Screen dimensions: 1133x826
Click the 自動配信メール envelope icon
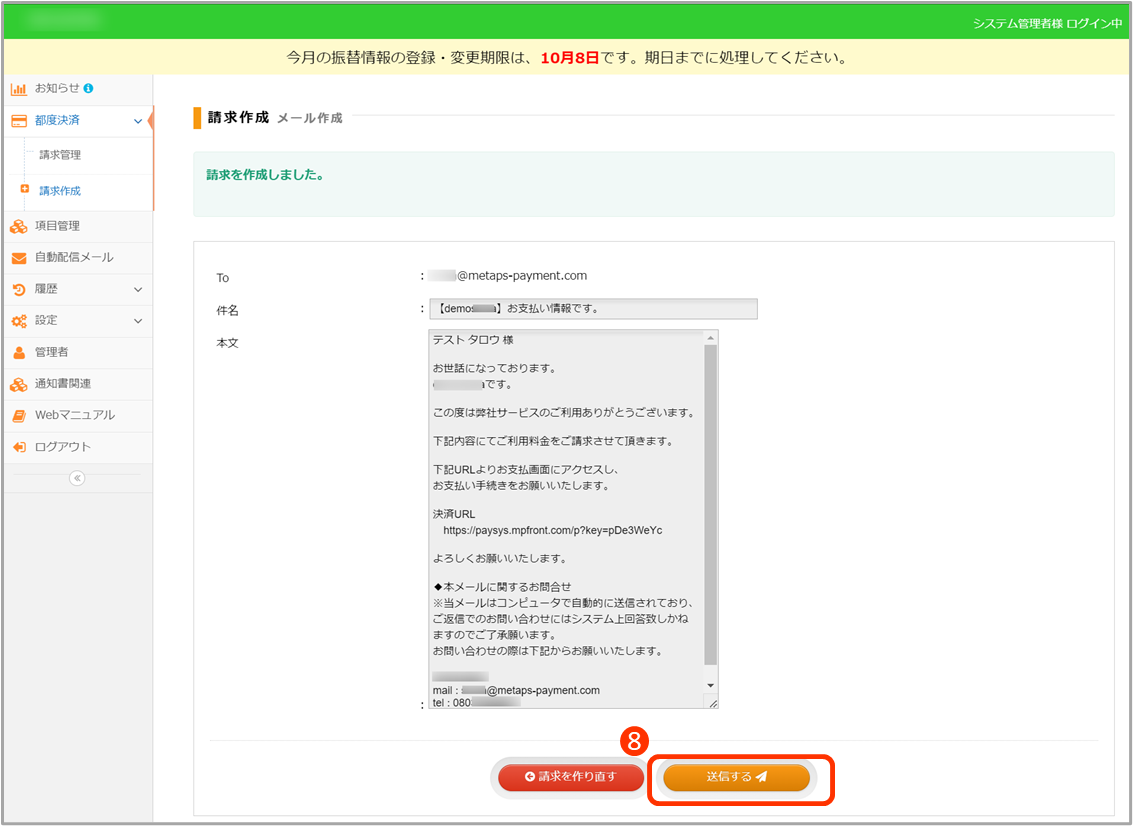click(x=18, y=258)
